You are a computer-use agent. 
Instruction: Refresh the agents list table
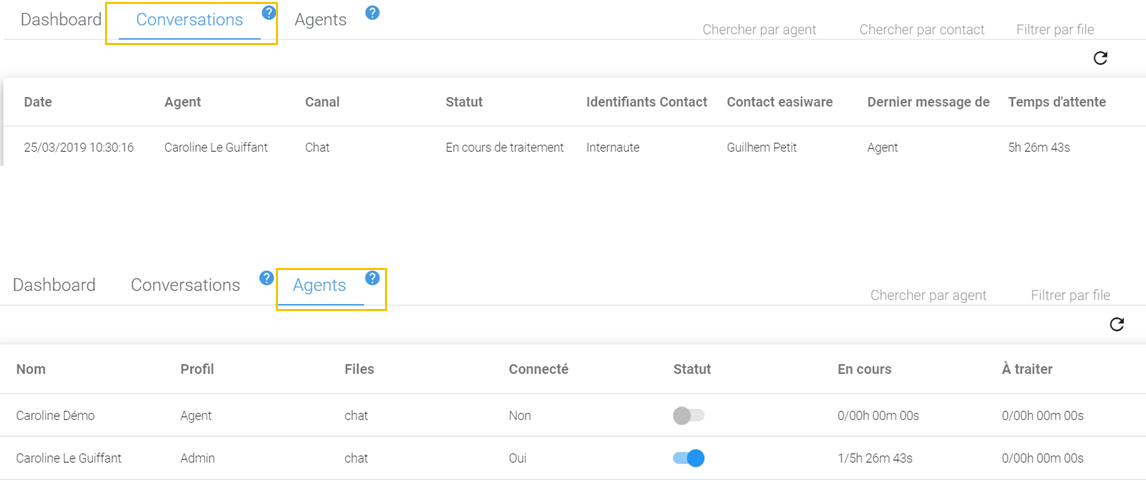1116,324
